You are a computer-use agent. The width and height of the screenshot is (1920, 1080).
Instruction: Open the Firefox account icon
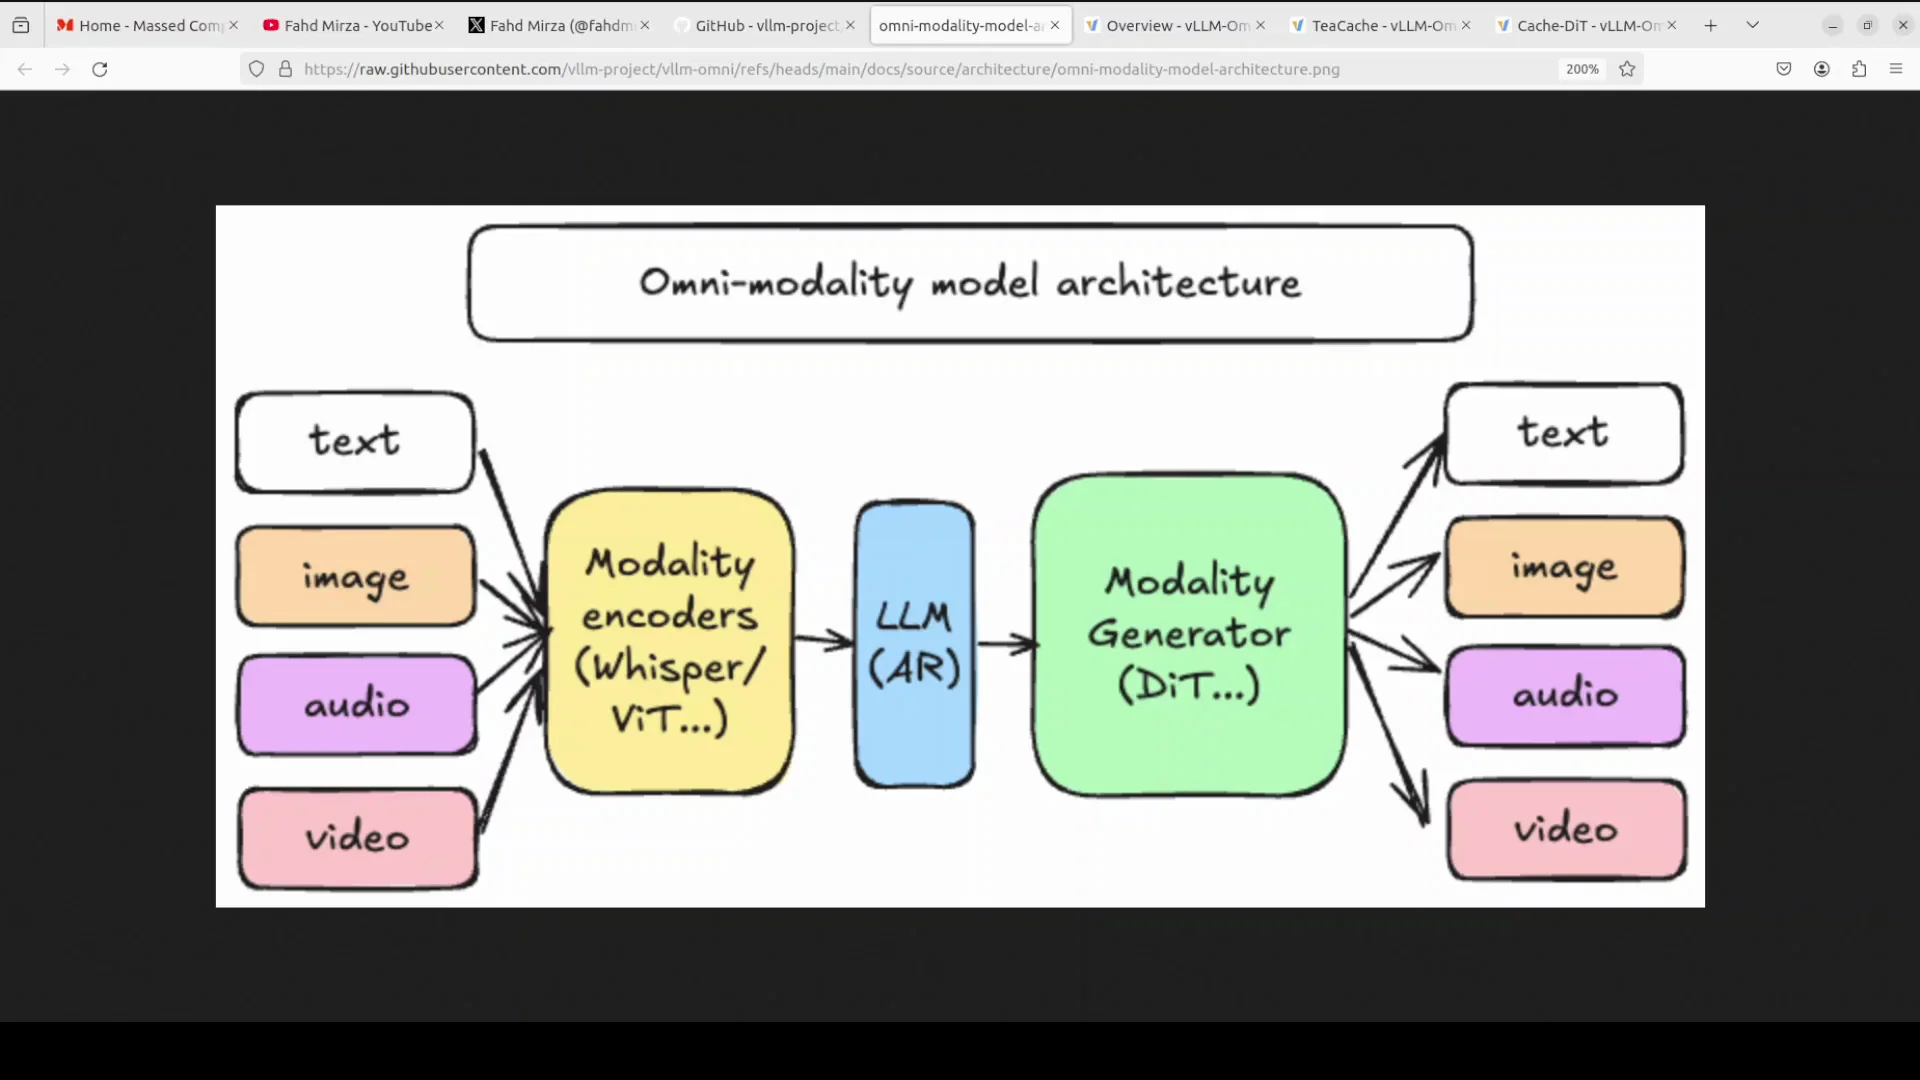[x=1822, y=69]
